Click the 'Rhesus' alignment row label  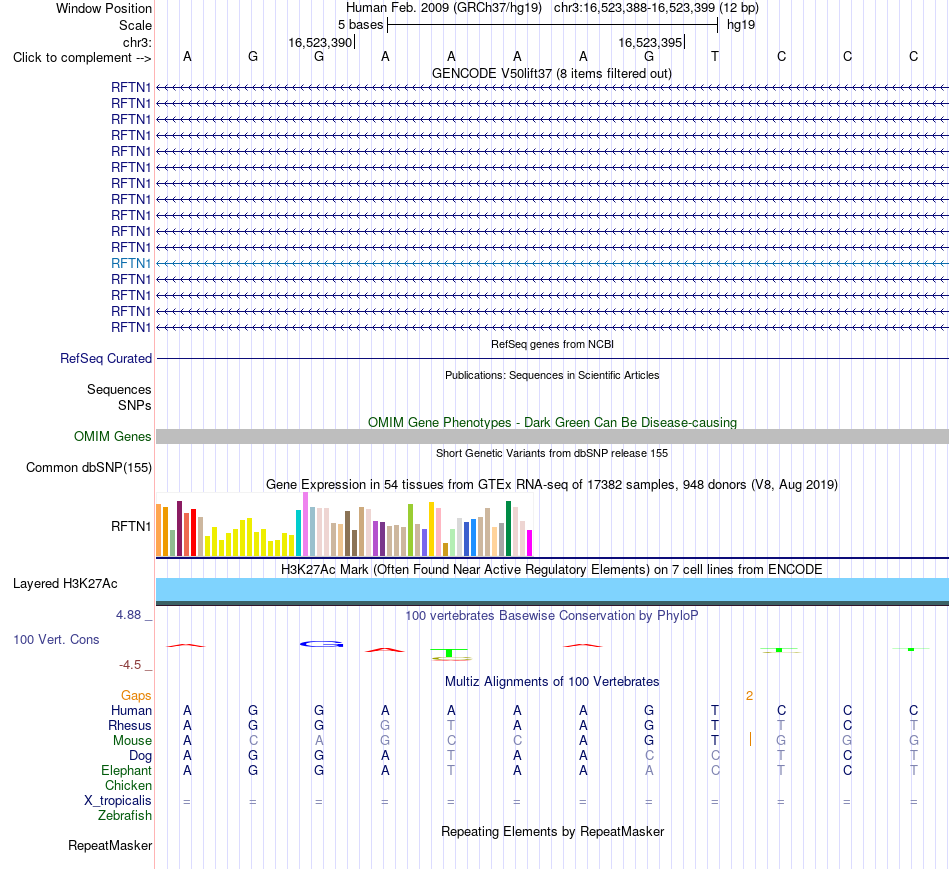[x=130, y=725]
